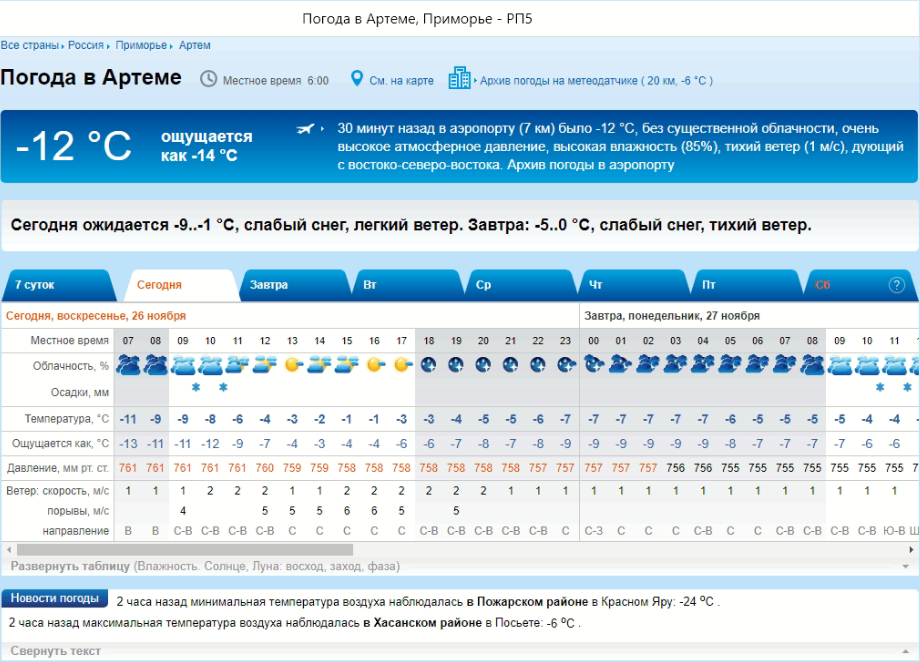The image size is (920, 662).
Task: Switch to the Пт tab
Action: 748,285
